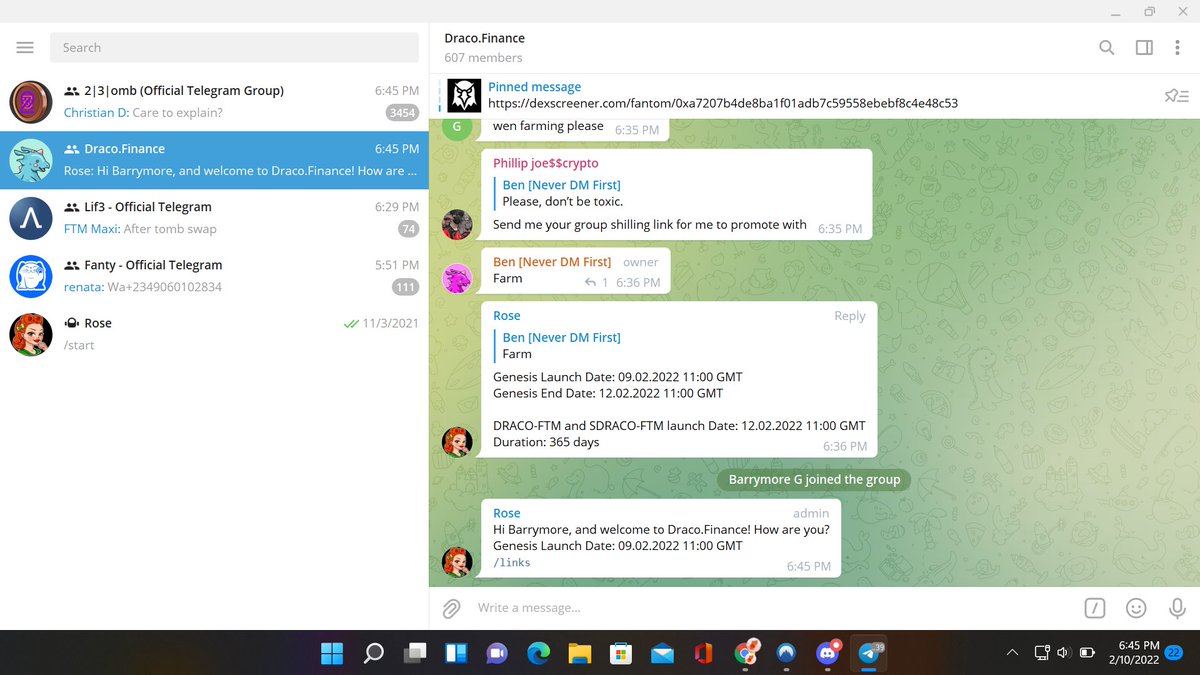Open the Mail app from taskbar
Screen dimensions: 1200x675
coord(662,654)
